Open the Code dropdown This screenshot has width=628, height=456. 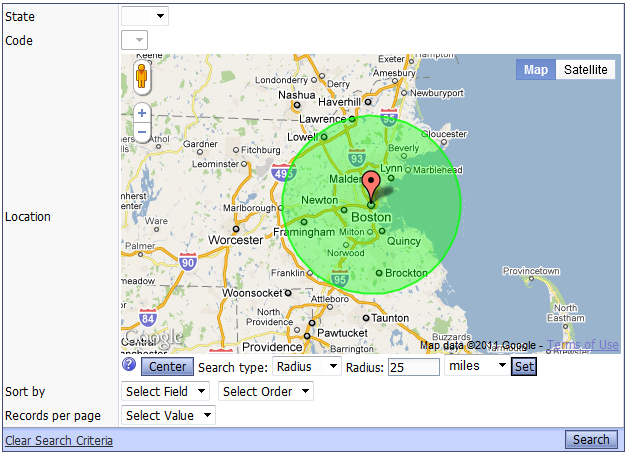135,40
